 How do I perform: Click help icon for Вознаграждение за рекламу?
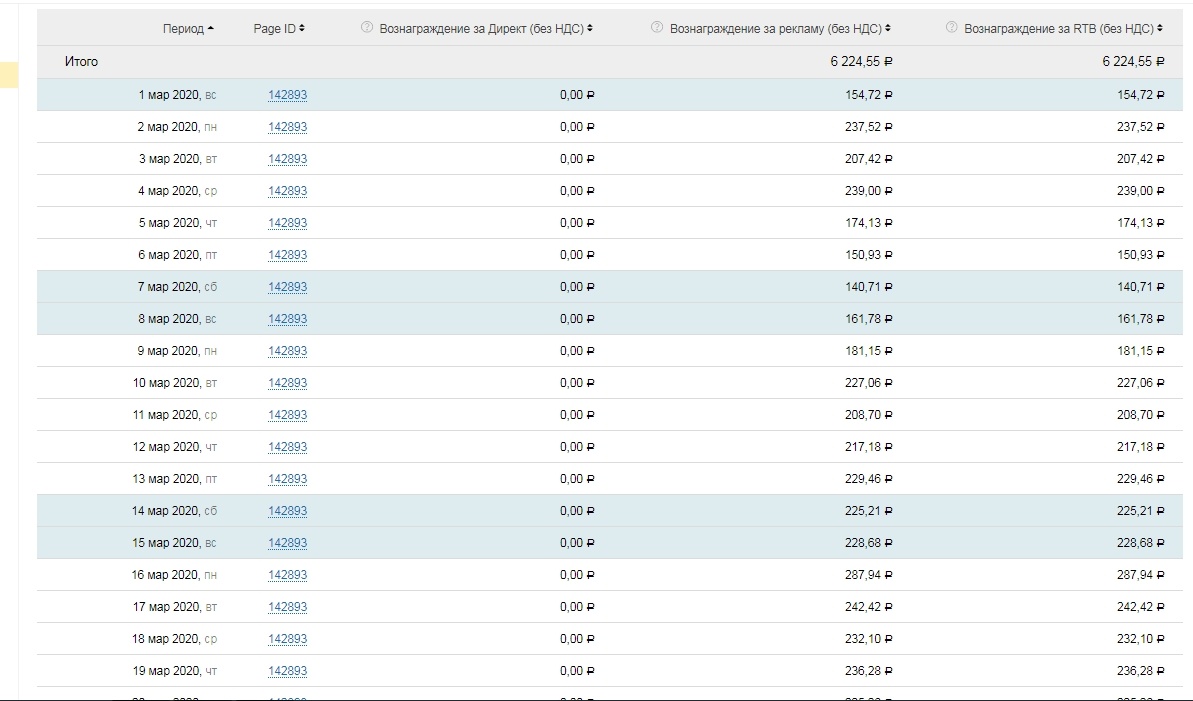[x=657, y=27]
